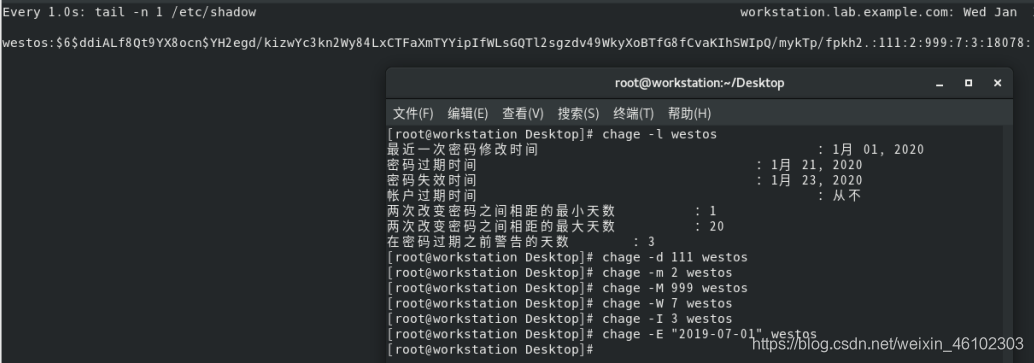Image resolution: width=1034 pixels, height=363 pixels.
Task: Click the workstation.lab.example.com hostname in background terminal
Action: tap(848, 12)
